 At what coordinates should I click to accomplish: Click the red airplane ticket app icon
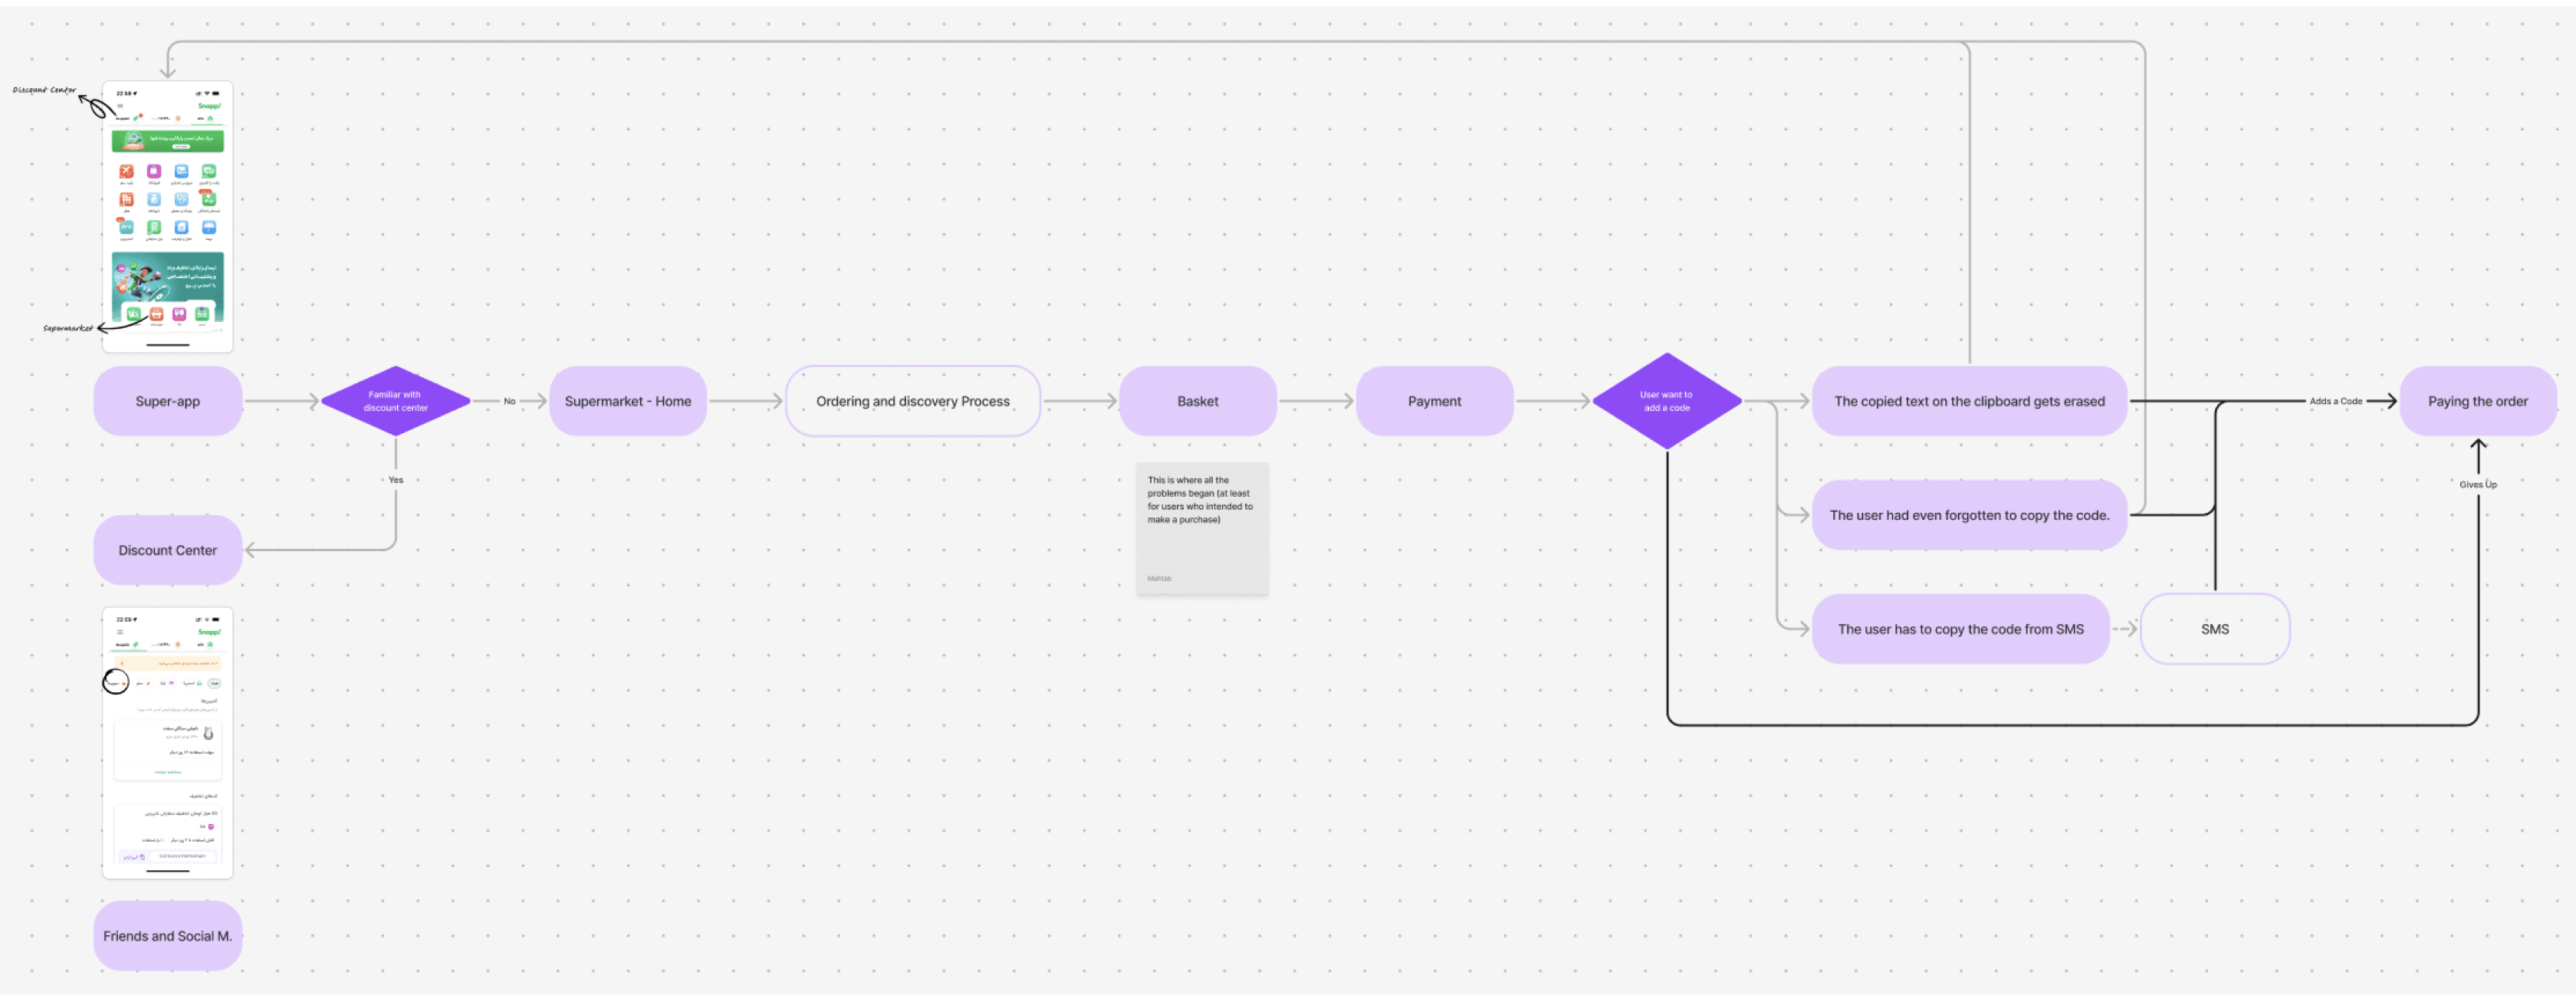[127, 171]
